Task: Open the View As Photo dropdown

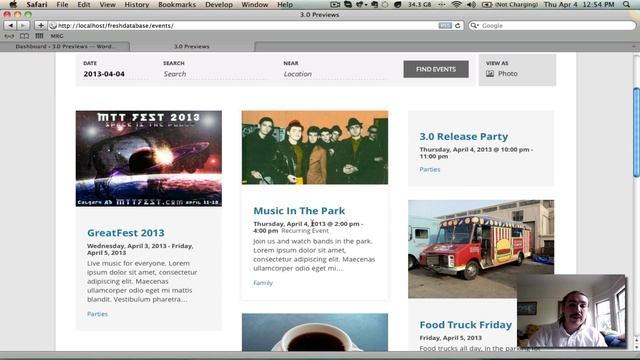Action: click(x=517, y=70)
